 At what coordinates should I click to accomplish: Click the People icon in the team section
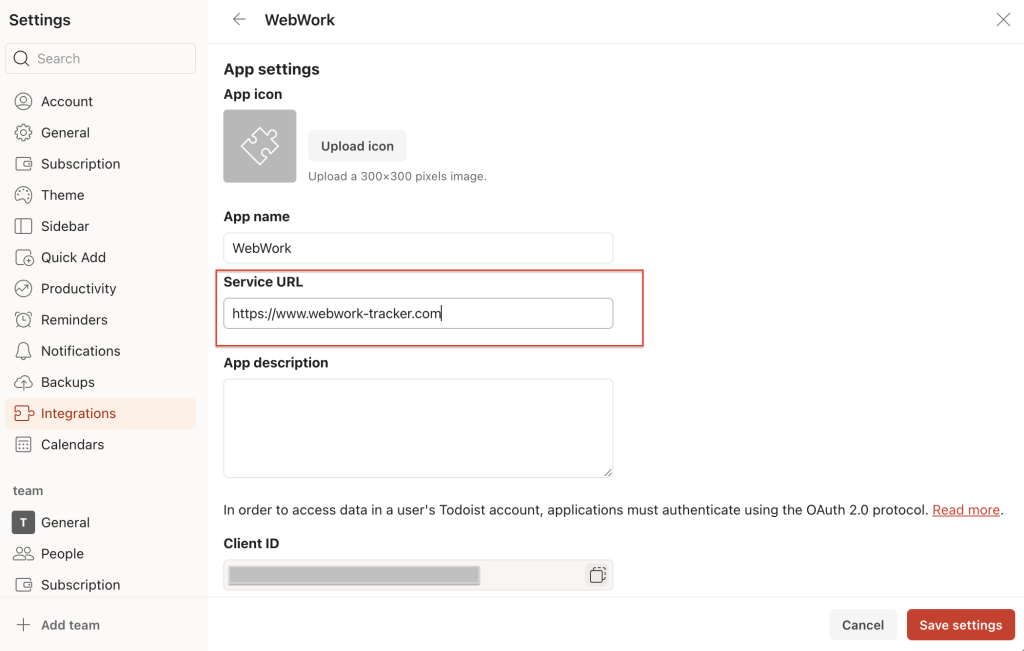(x=23, y=554)
